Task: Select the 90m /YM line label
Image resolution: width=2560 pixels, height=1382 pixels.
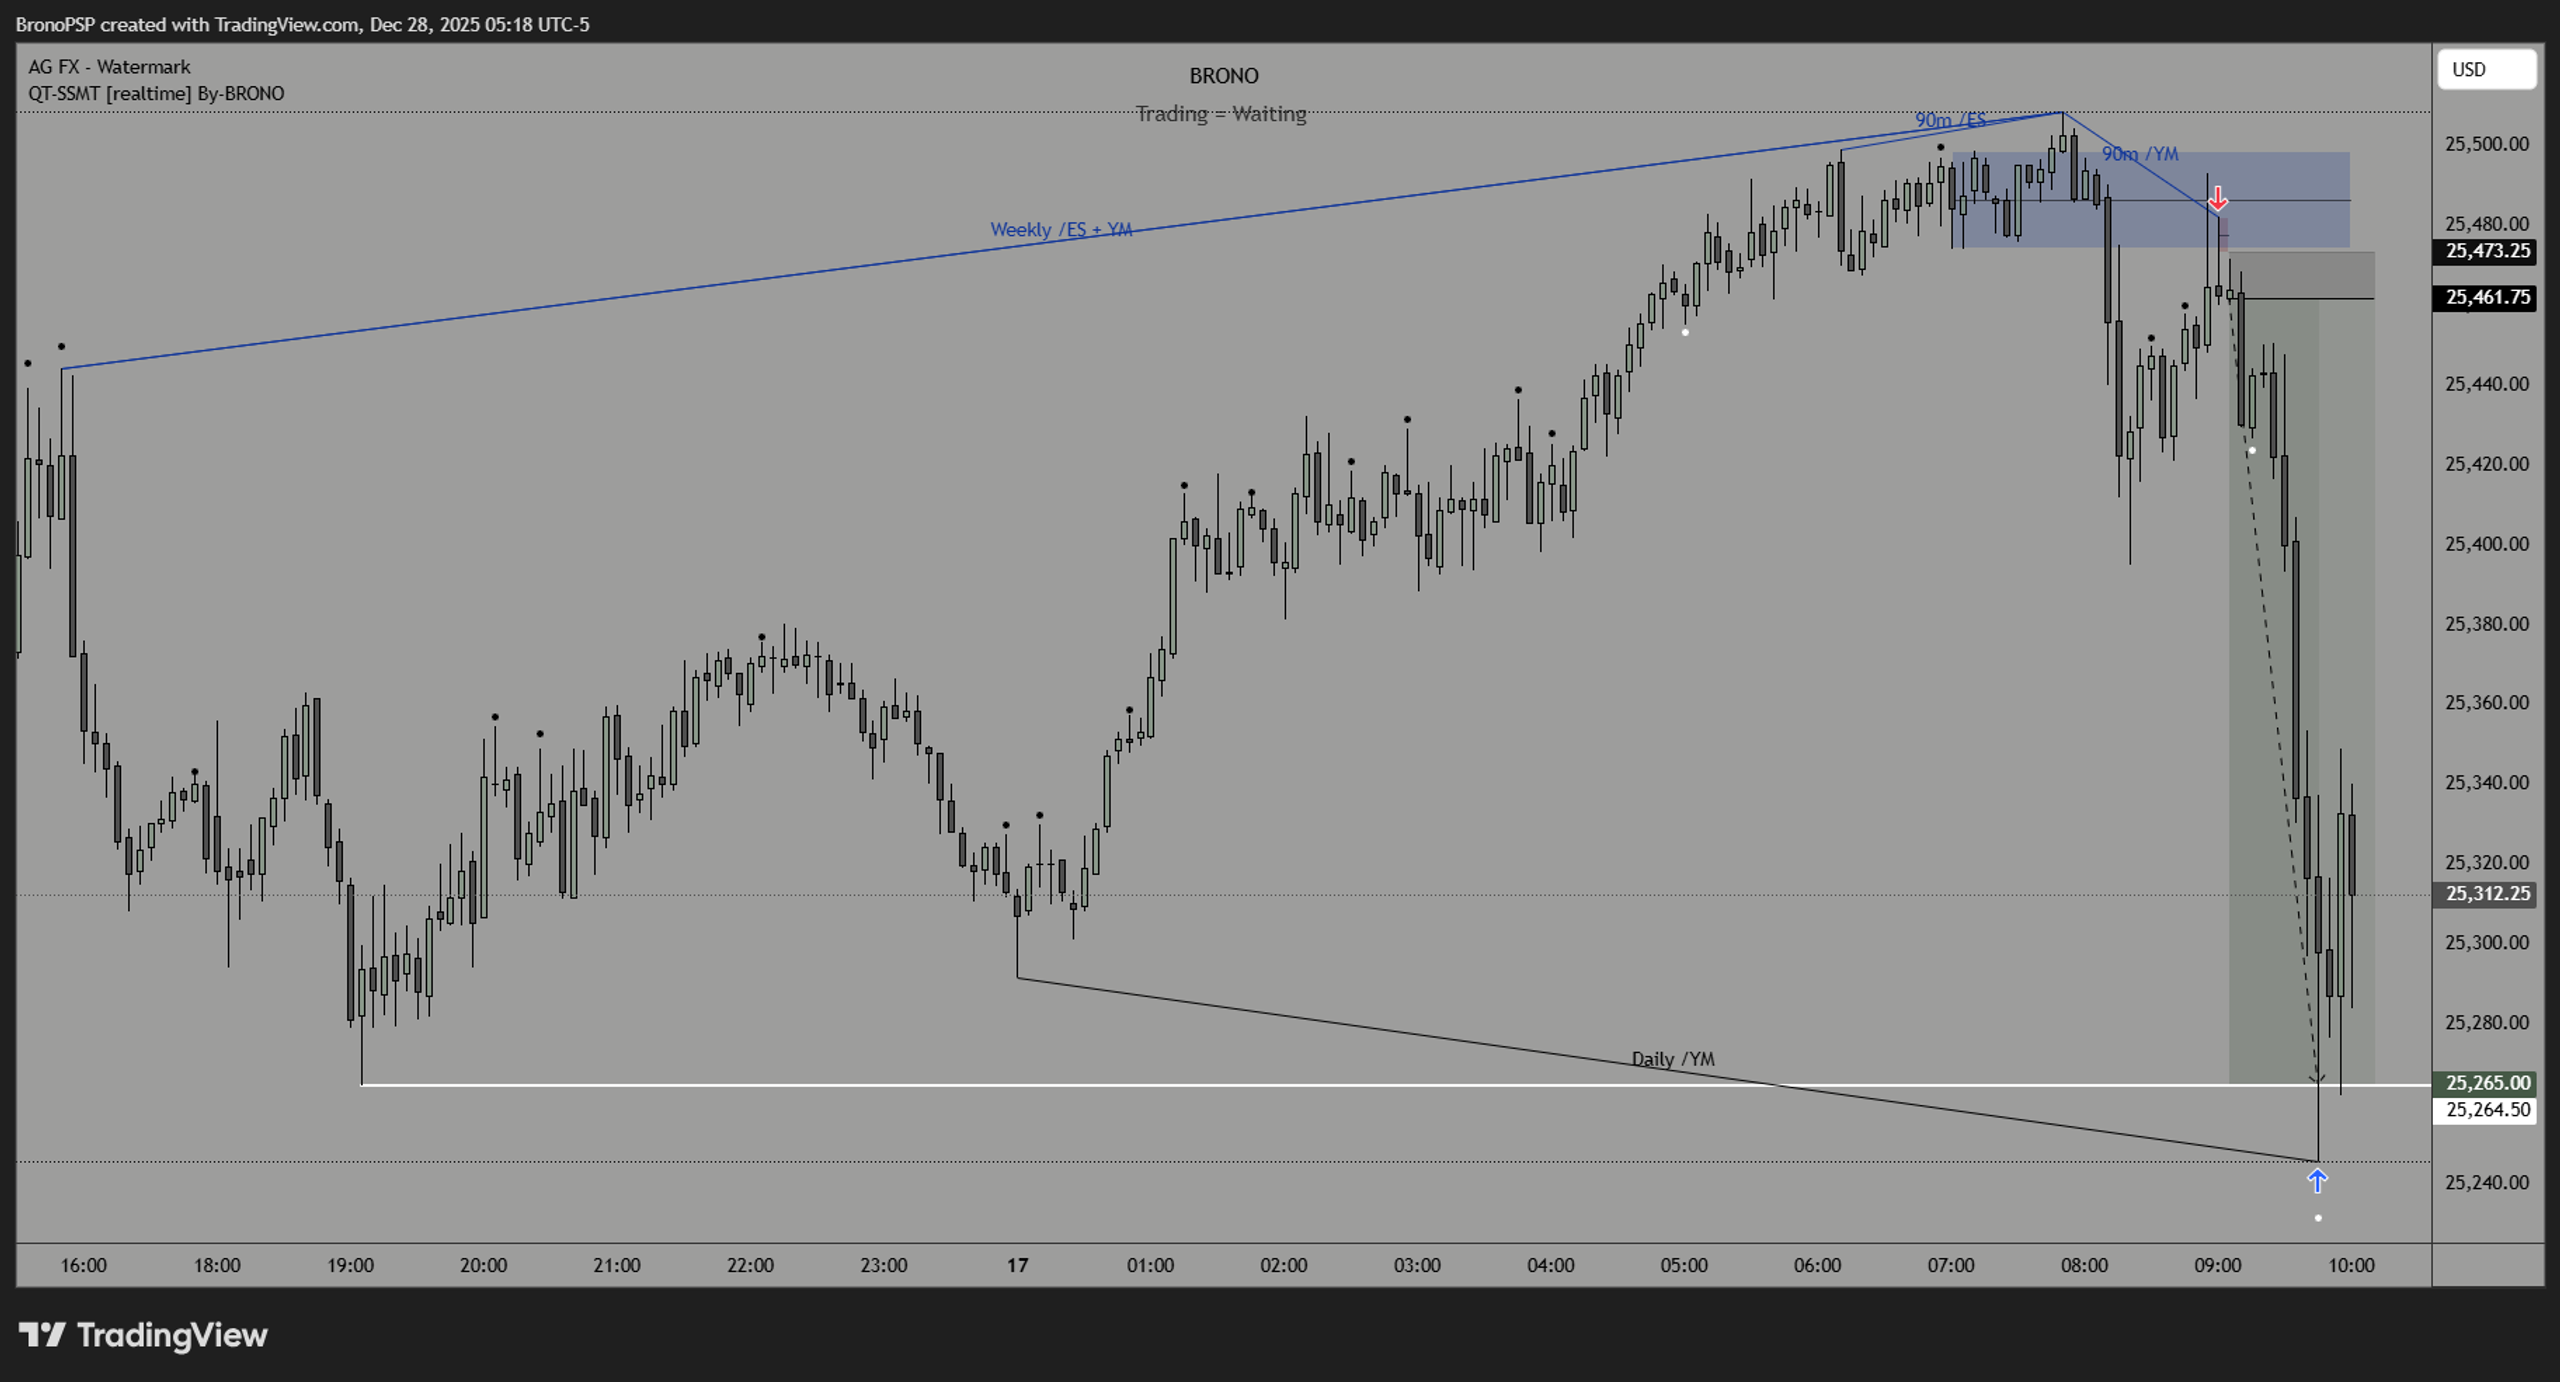Action: 2140,154
